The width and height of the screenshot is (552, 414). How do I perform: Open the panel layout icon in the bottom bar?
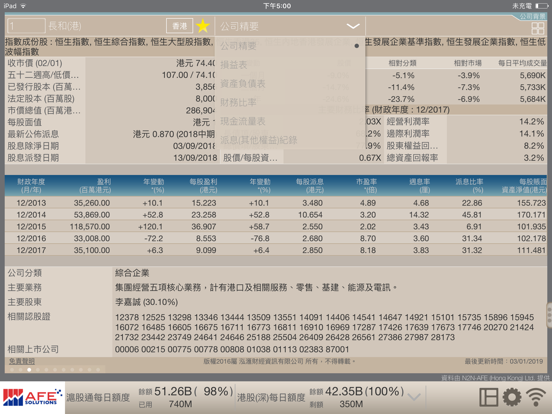pyautogui.click(x=489, y=397)
